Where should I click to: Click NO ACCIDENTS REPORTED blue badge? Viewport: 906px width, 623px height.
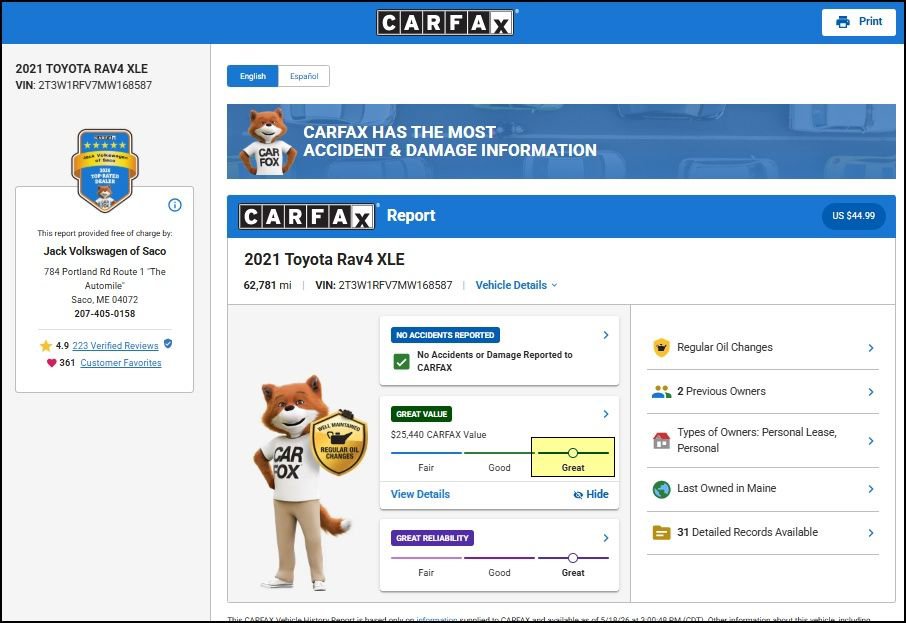[445, 335]
